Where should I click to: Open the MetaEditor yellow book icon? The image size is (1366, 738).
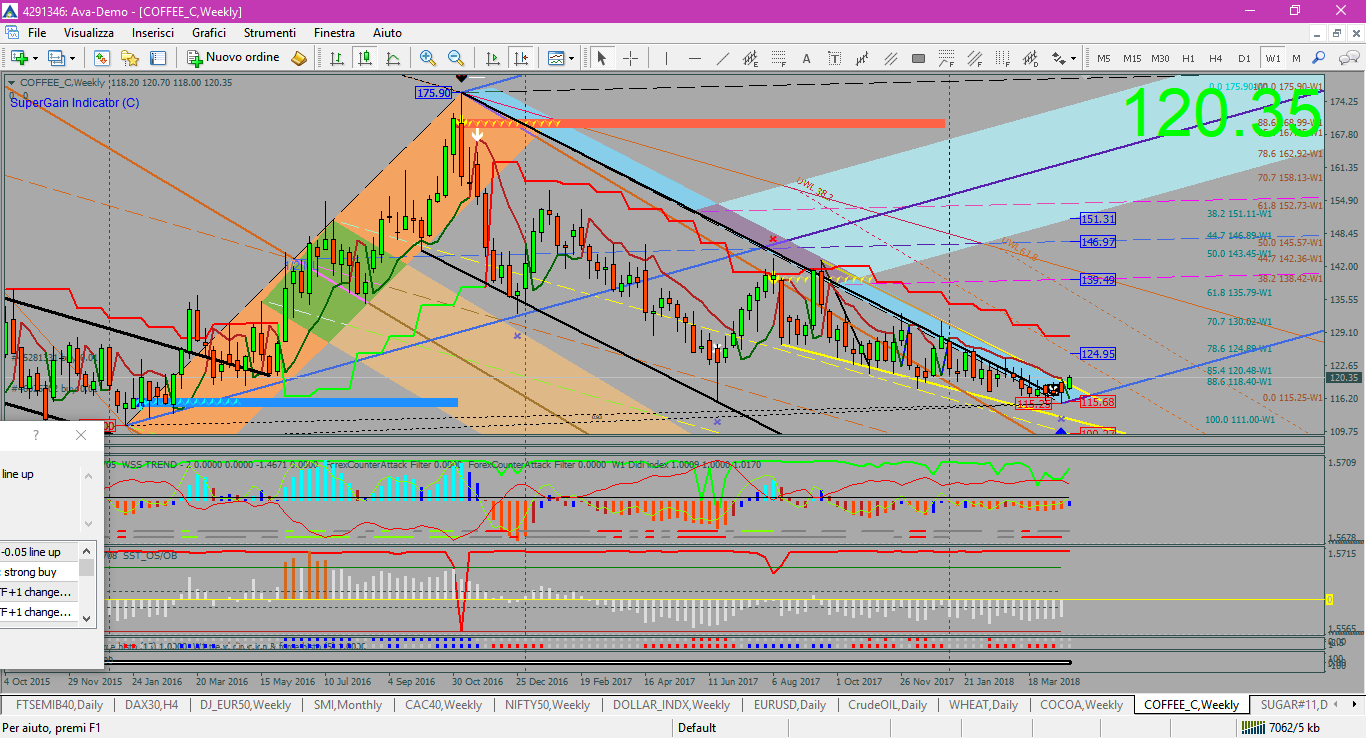coord(298,58)
